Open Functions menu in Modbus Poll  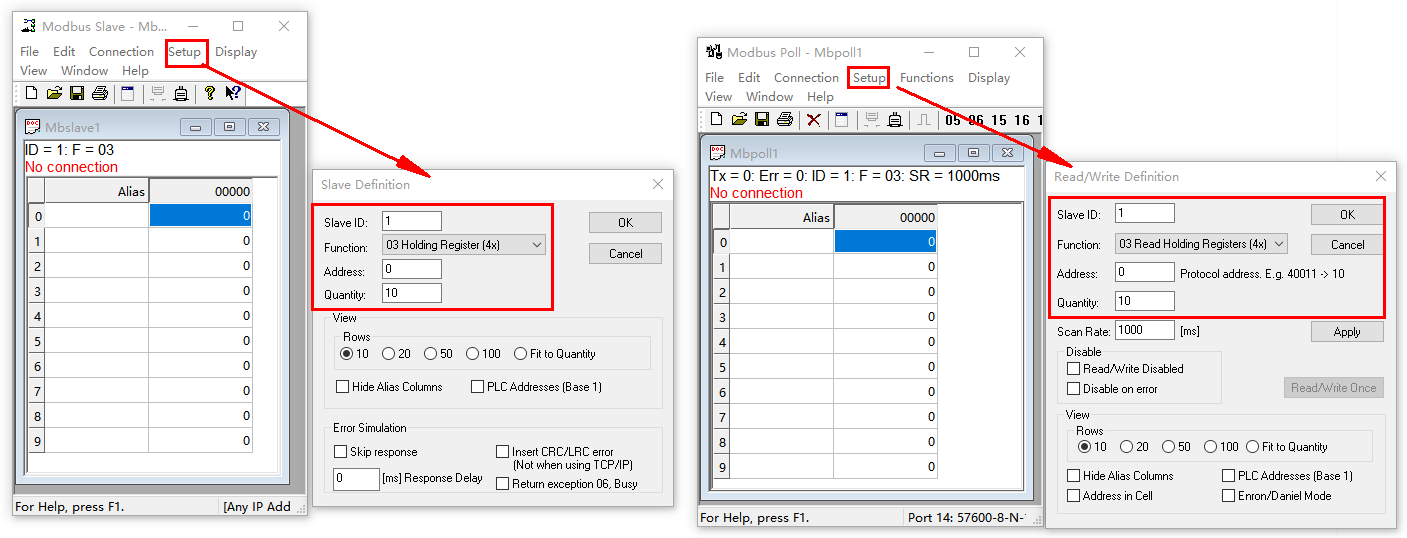pos(926,78)
